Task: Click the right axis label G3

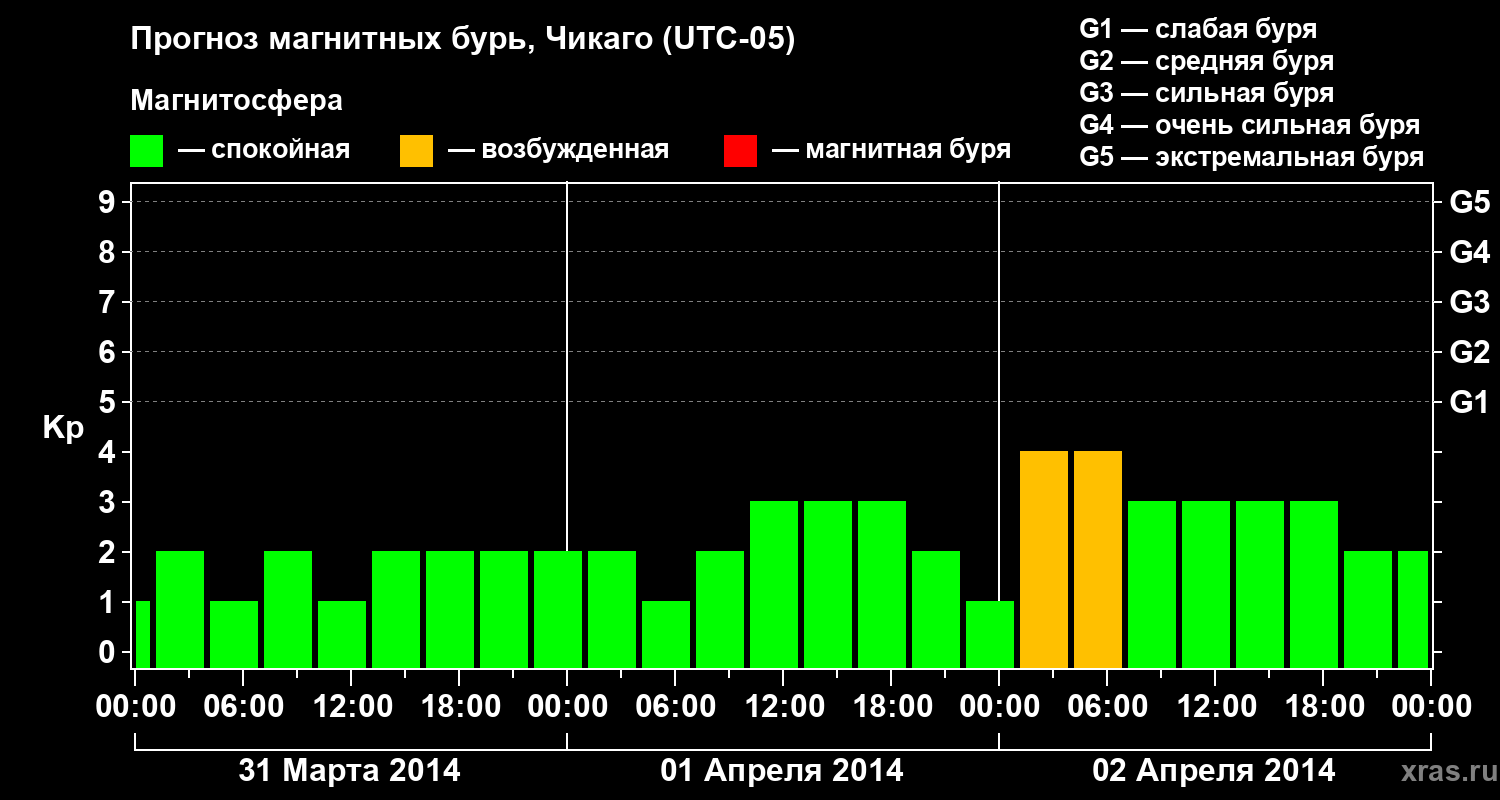Action: click(x=1469, y=302)
